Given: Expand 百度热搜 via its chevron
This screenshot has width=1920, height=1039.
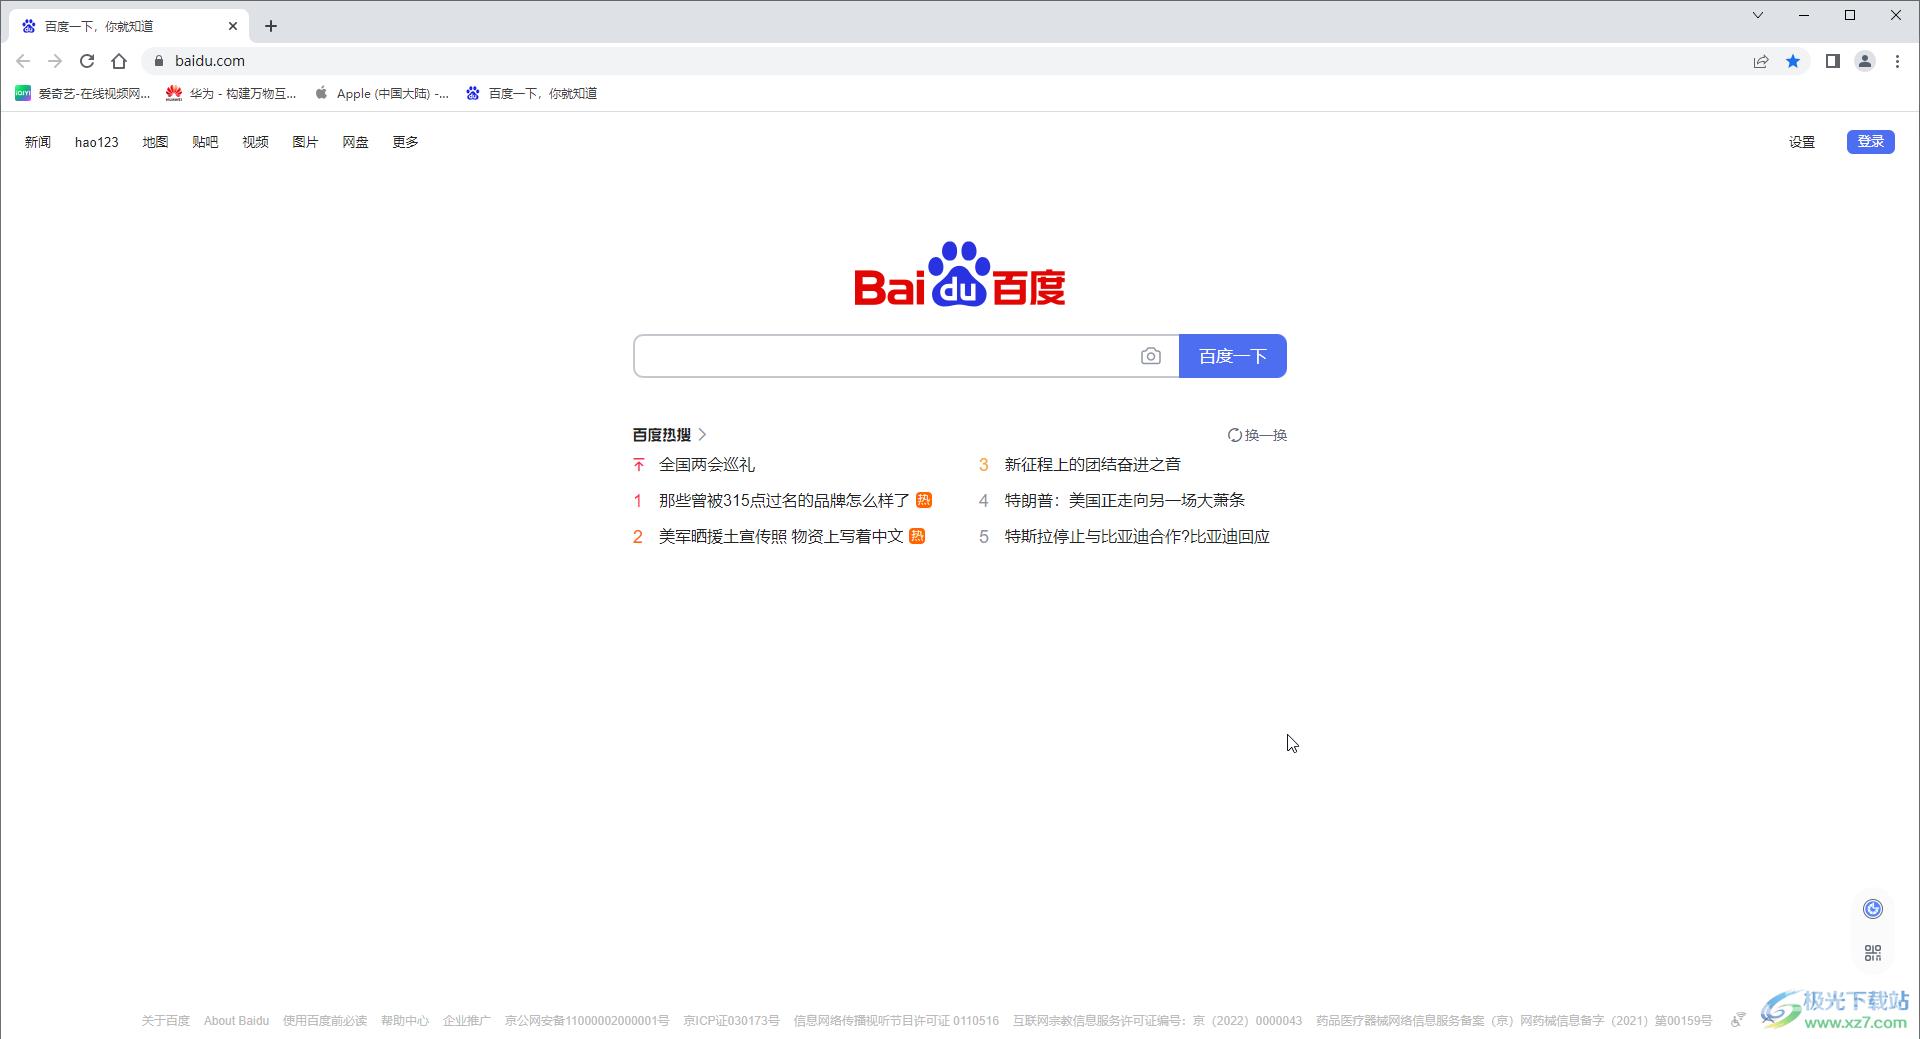Looking at the screenshot, I should [x=702, y=435].
